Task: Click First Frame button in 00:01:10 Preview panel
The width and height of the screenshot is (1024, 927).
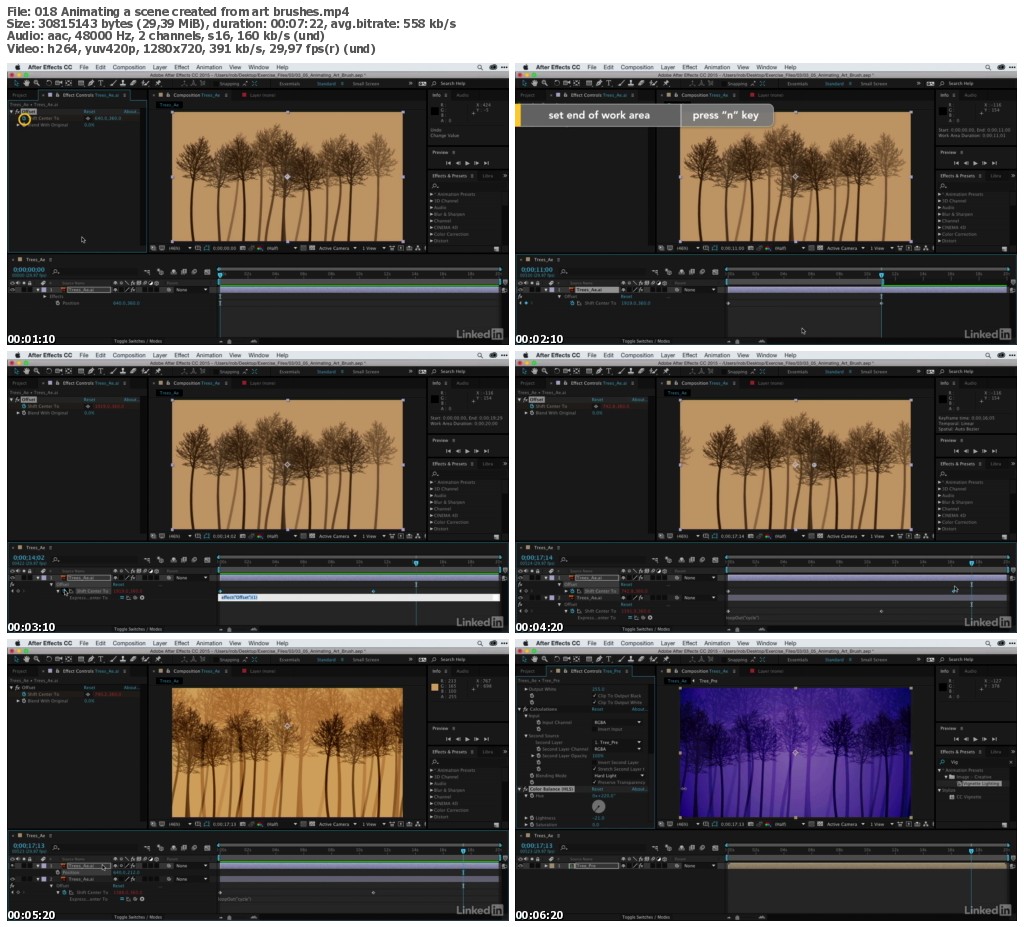Action: click(x=448, y=163)
